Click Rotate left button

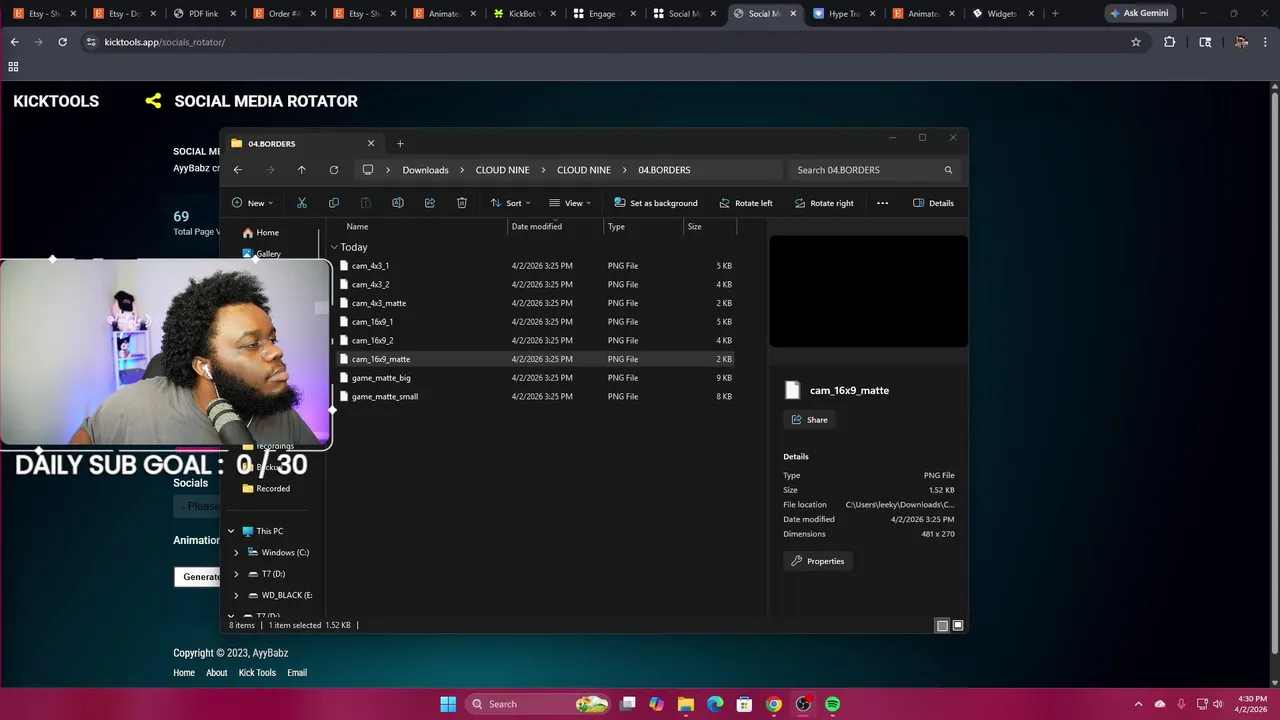(x=746, y=203)
